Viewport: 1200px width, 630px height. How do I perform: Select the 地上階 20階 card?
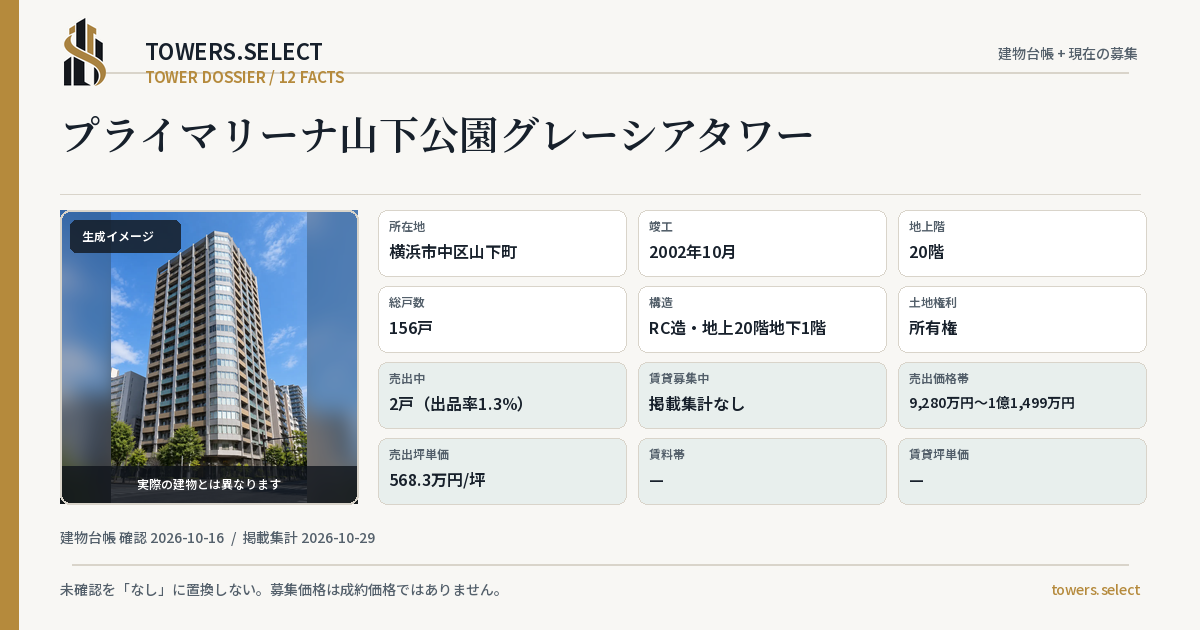(1022, 243)
